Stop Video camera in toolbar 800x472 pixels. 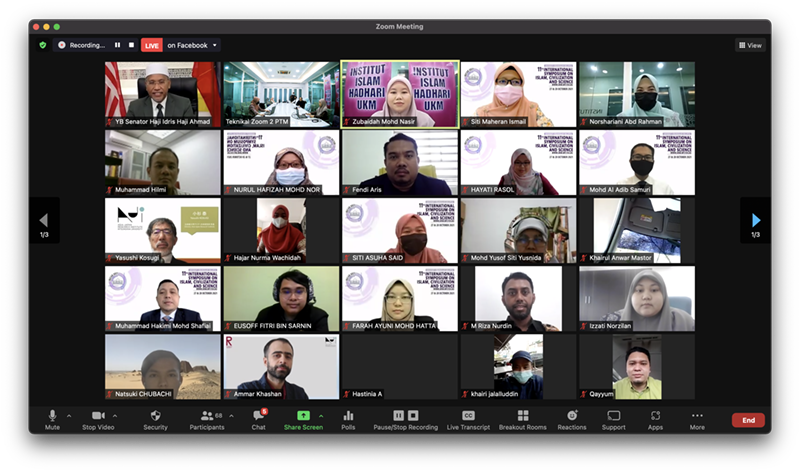(x=98, y=416)
